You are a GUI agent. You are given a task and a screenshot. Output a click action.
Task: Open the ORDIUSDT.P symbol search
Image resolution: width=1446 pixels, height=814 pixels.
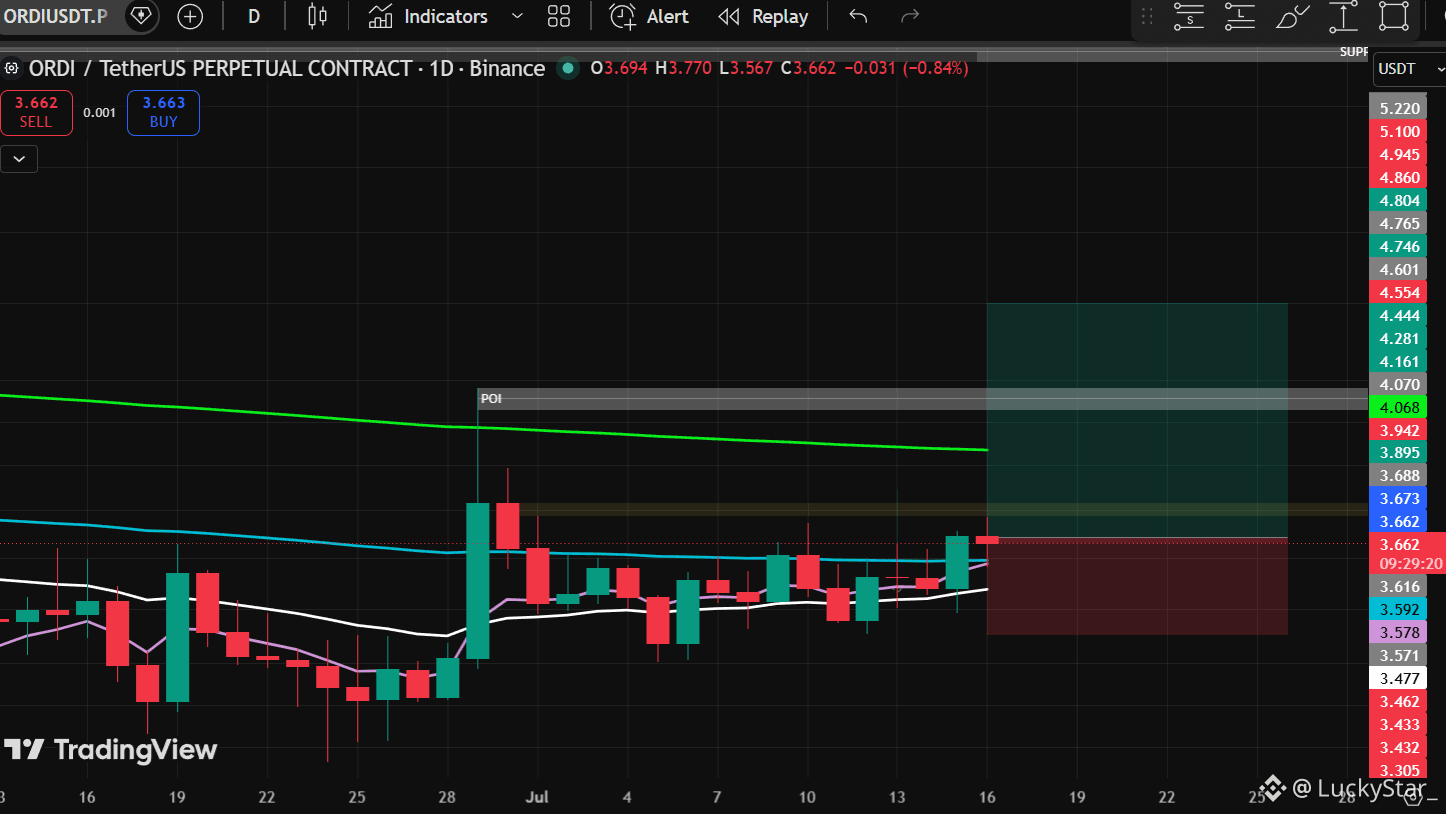click(x=55, y=16)
